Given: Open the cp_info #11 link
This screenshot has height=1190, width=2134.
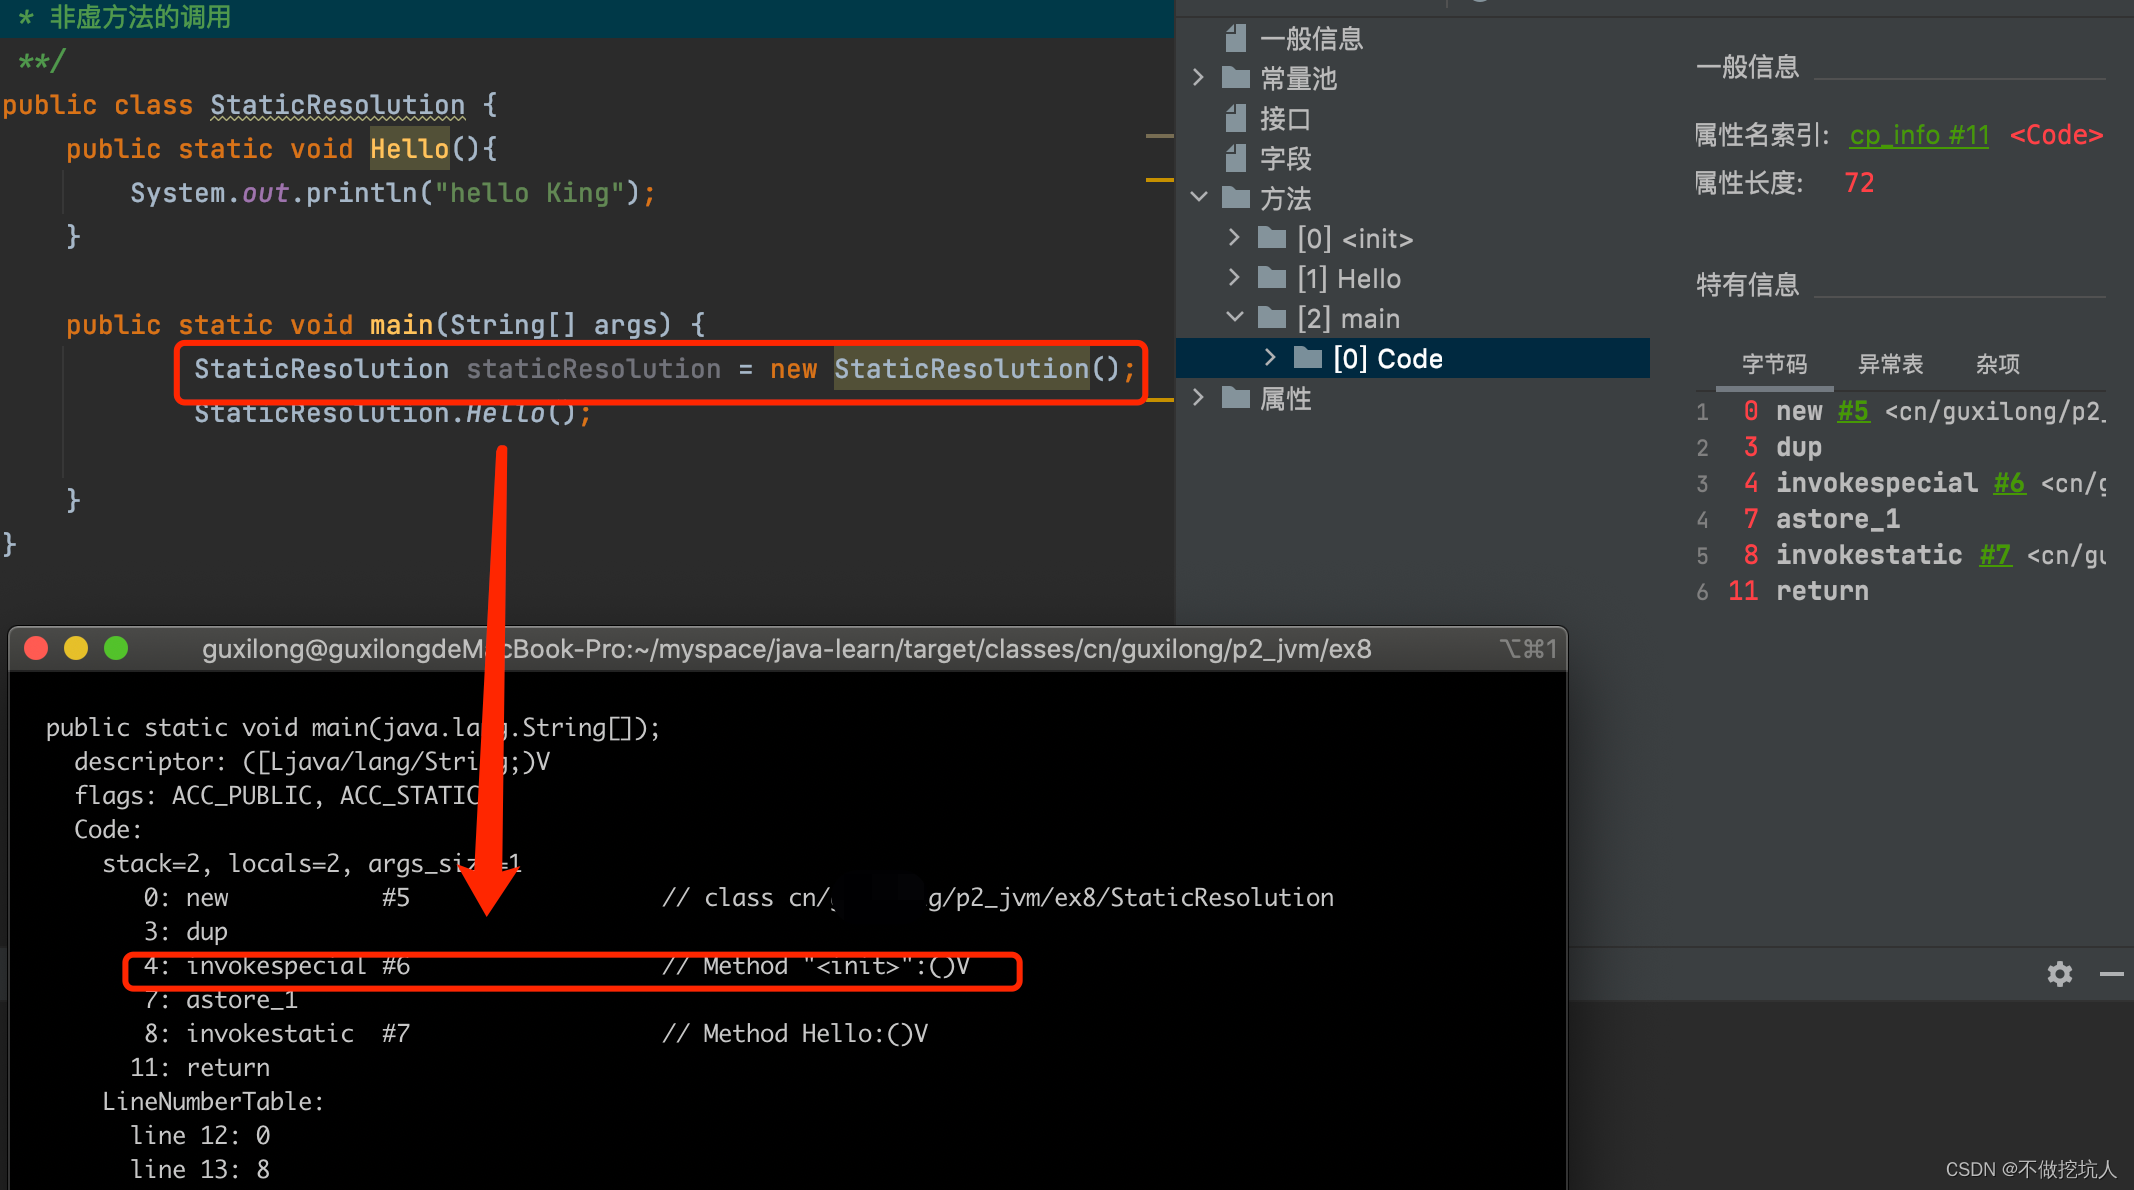Looking at the screenshot, I should point(1918,135).
